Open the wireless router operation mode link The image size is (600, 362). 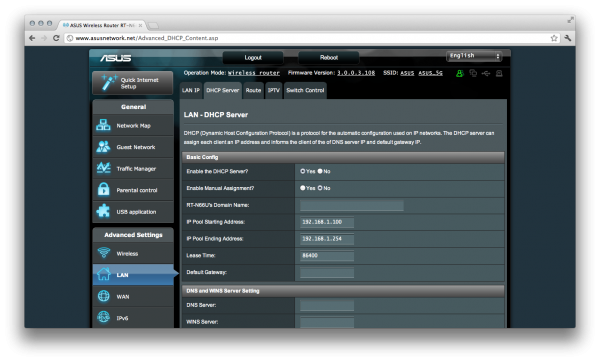254,73
